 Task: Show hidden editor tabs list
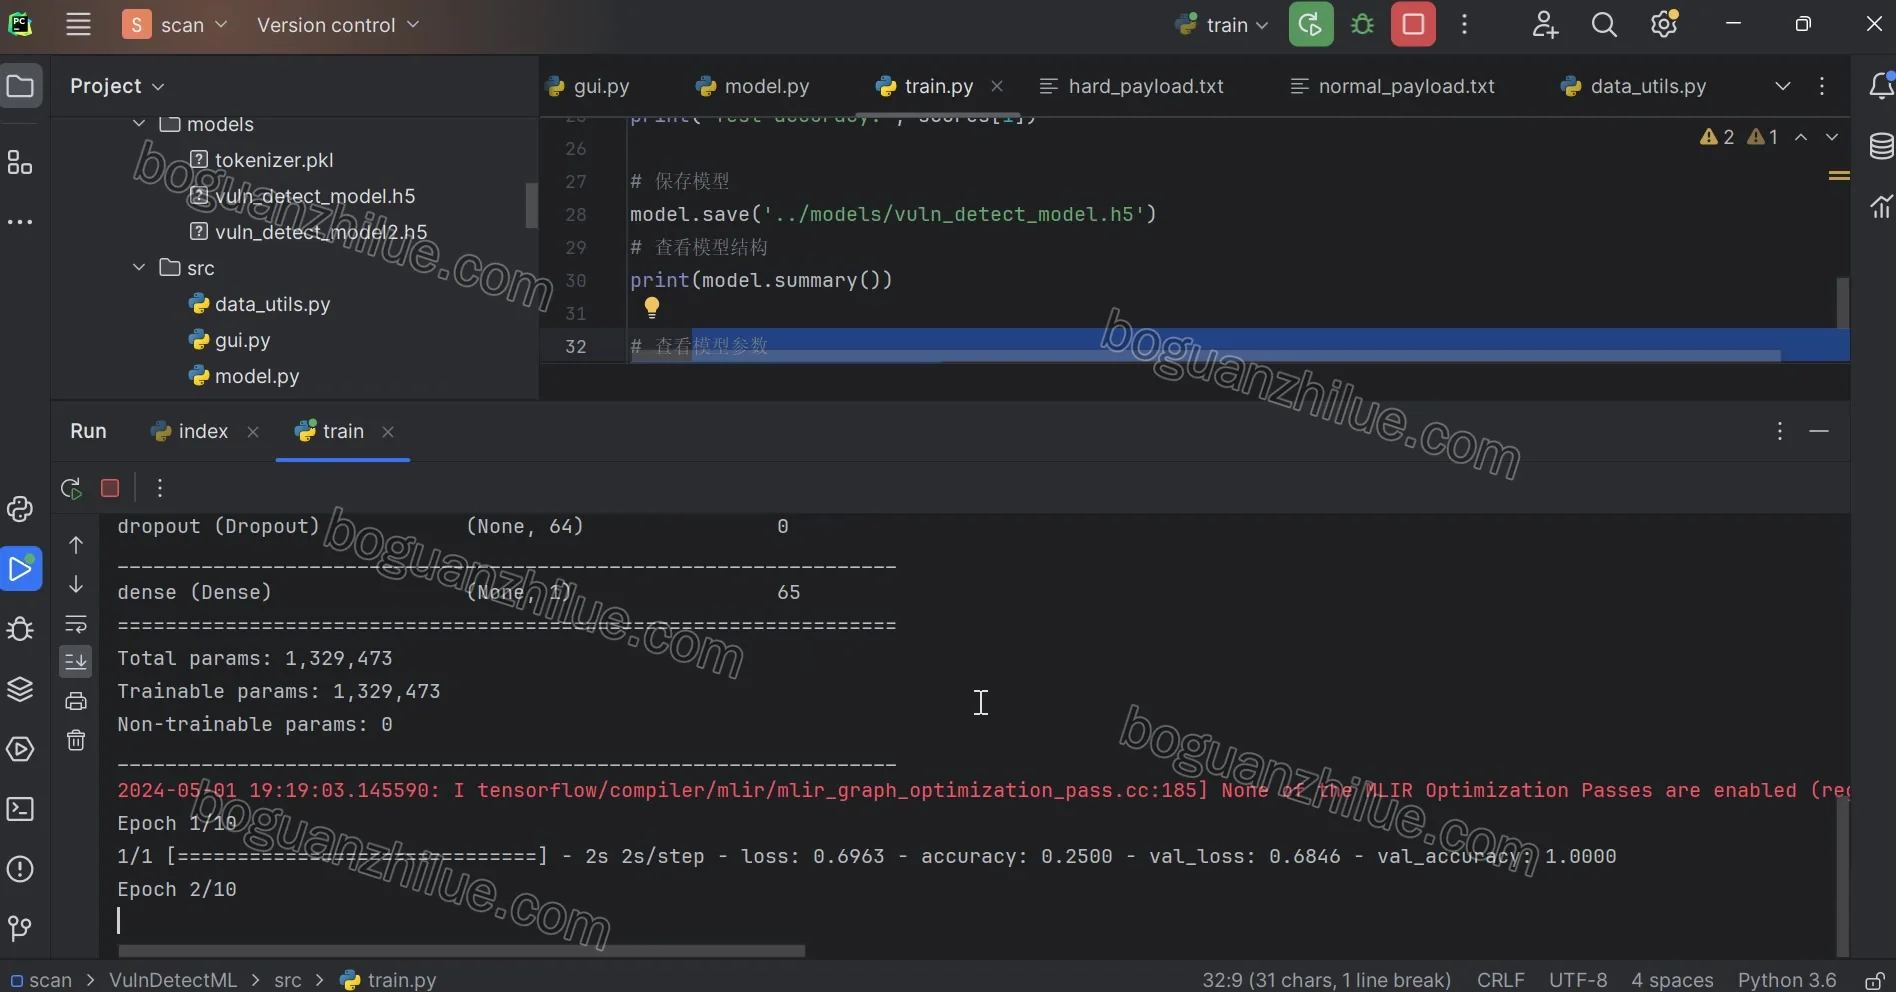click(x=1782, y=86)
